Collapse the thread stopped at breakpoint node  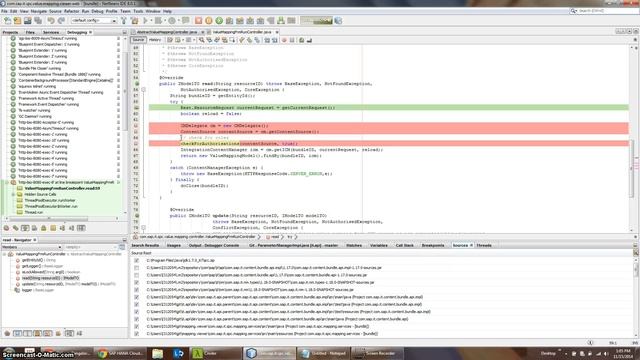[7, 182]
